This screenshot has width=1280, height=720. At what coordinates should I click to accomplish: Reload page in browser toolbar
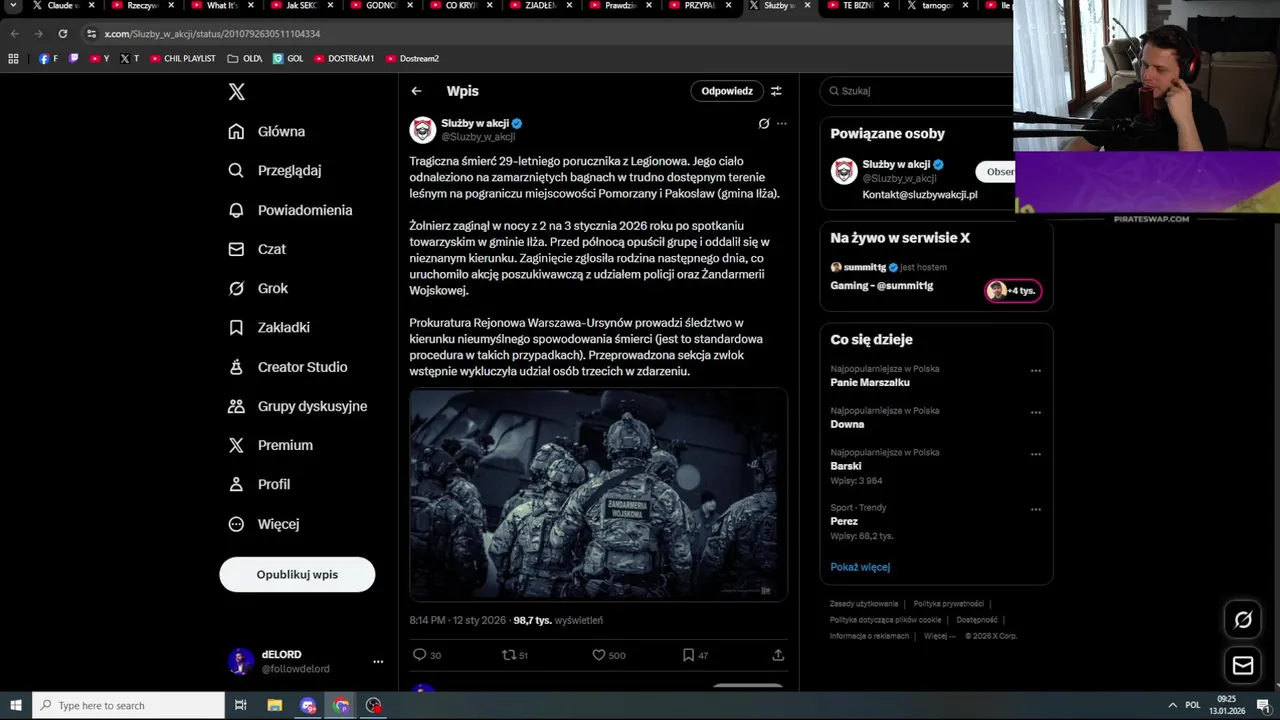pos(63,34)
